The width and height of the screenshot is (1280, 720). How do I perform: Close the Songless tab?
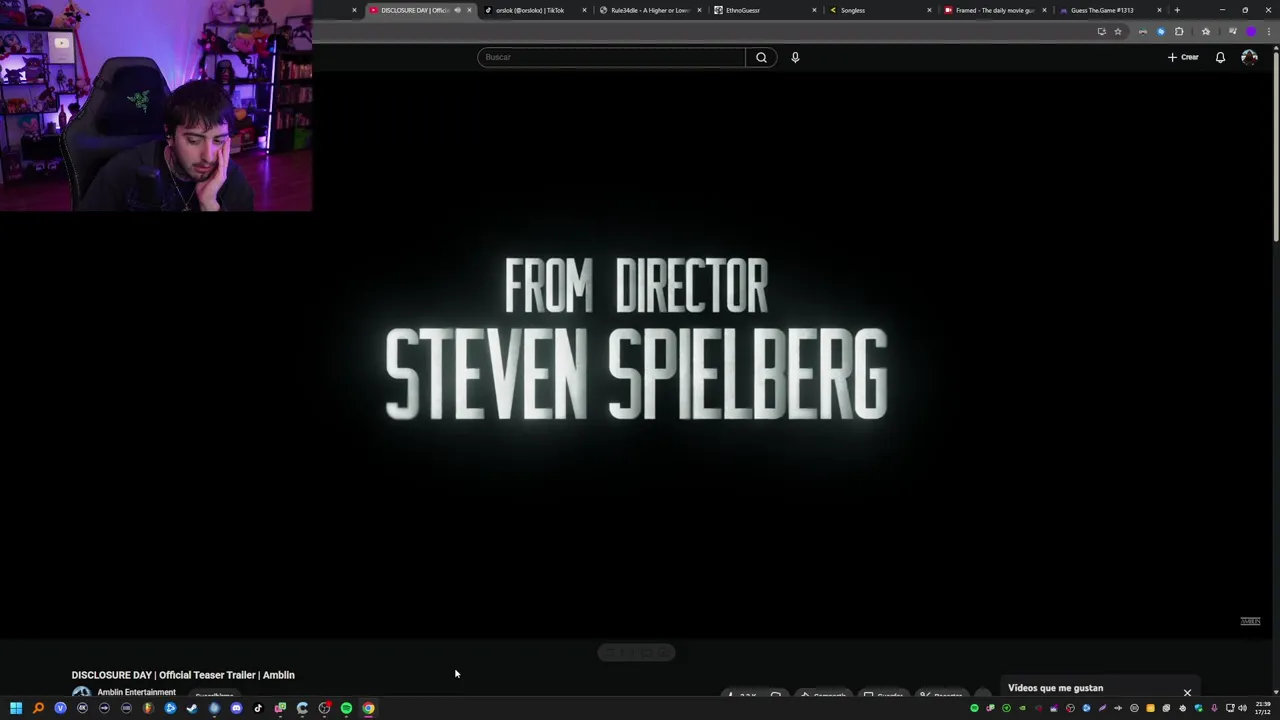(929, 10)
